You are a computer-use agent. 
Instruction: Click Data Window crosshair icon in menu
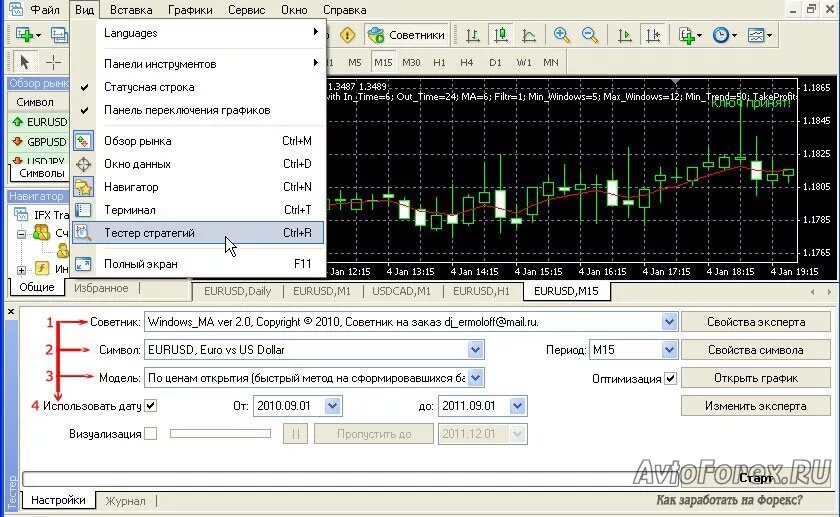(x=84, y=164)
